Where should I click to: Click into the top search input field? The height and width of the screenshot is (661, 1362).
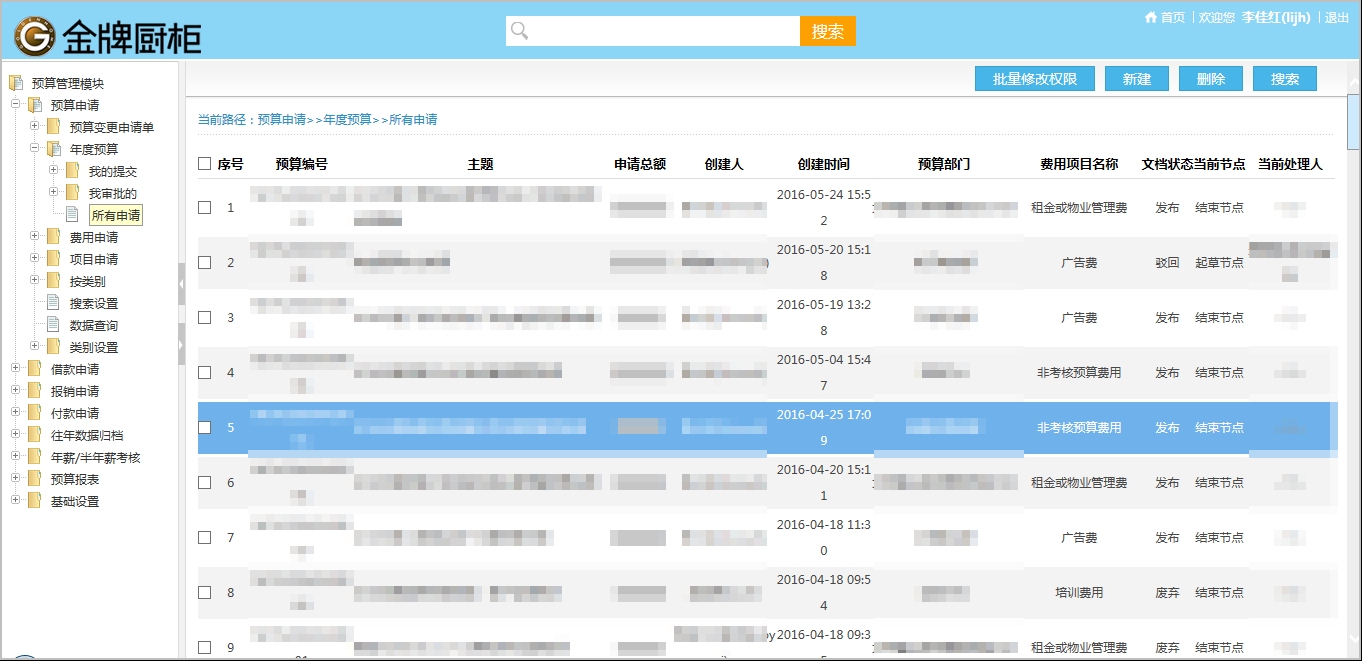[660, 31]
